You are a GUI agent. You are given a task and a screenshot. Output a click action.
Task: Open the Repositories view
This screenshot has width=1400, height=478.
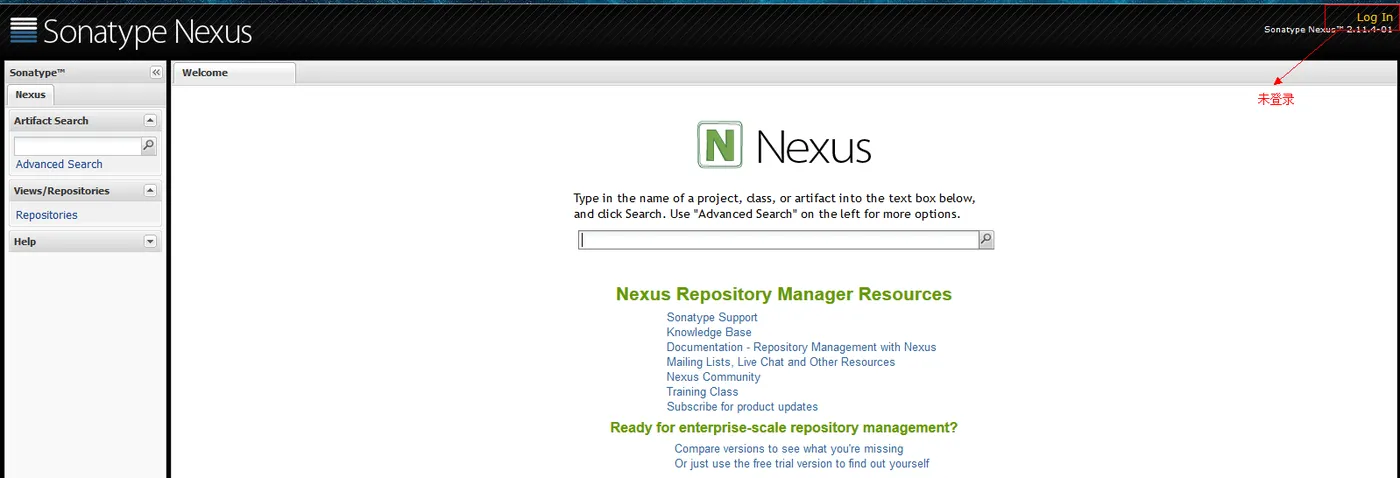[x=47, y=215]
